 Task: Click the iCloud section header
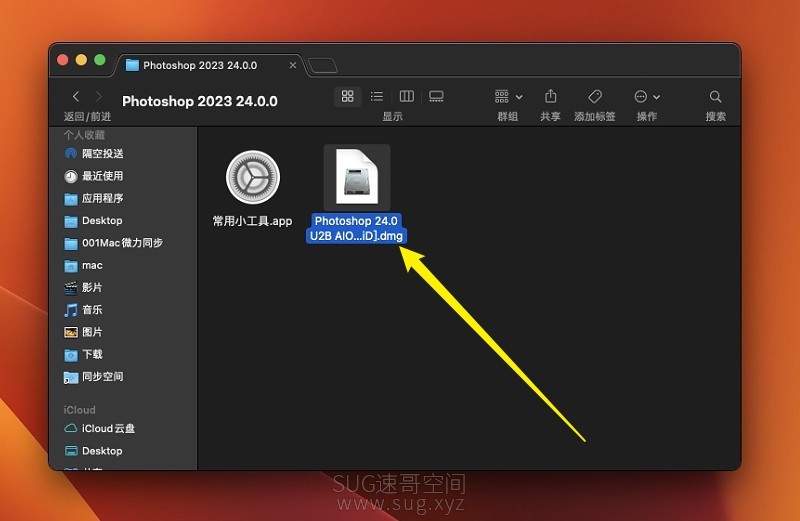[x=79, y=410]
